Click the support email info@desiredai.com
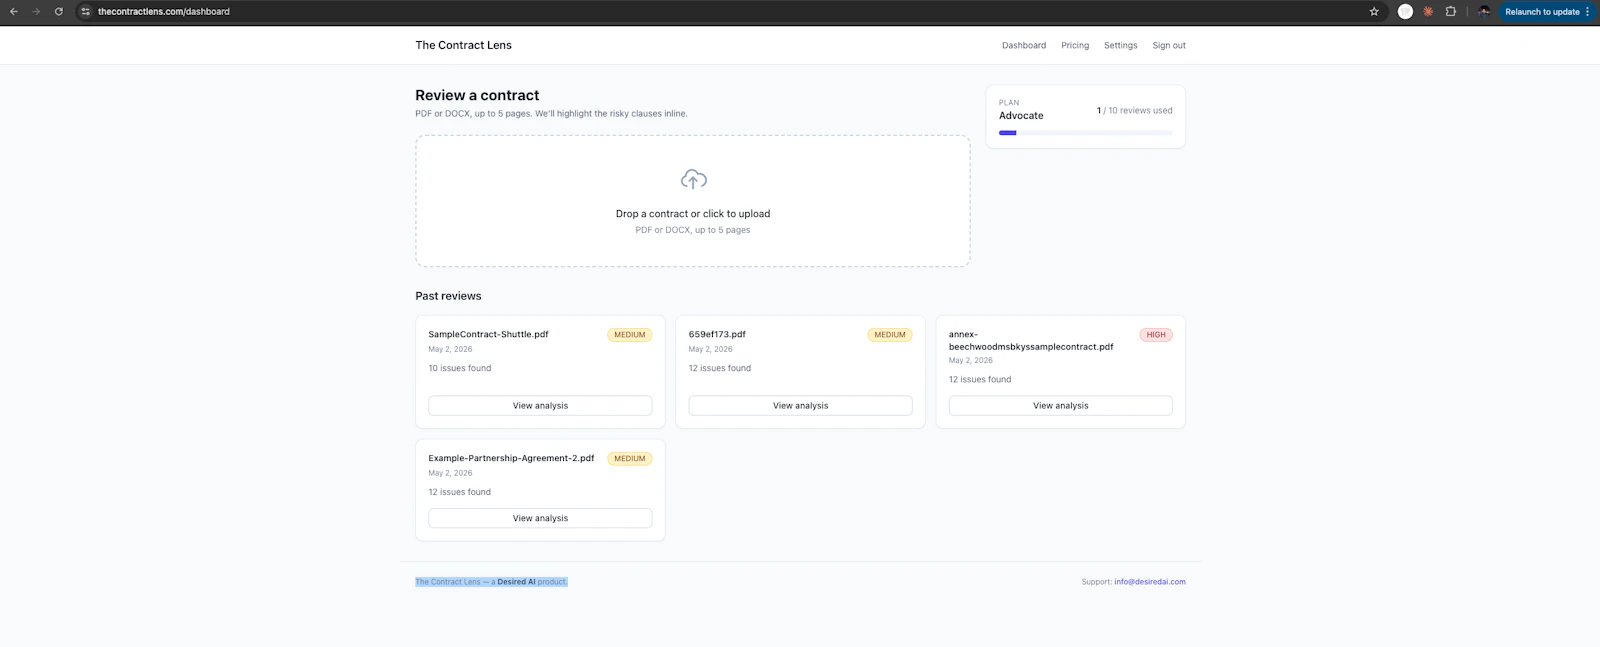This screenshot has width=1600, height=647. (x=1150, y=582)
